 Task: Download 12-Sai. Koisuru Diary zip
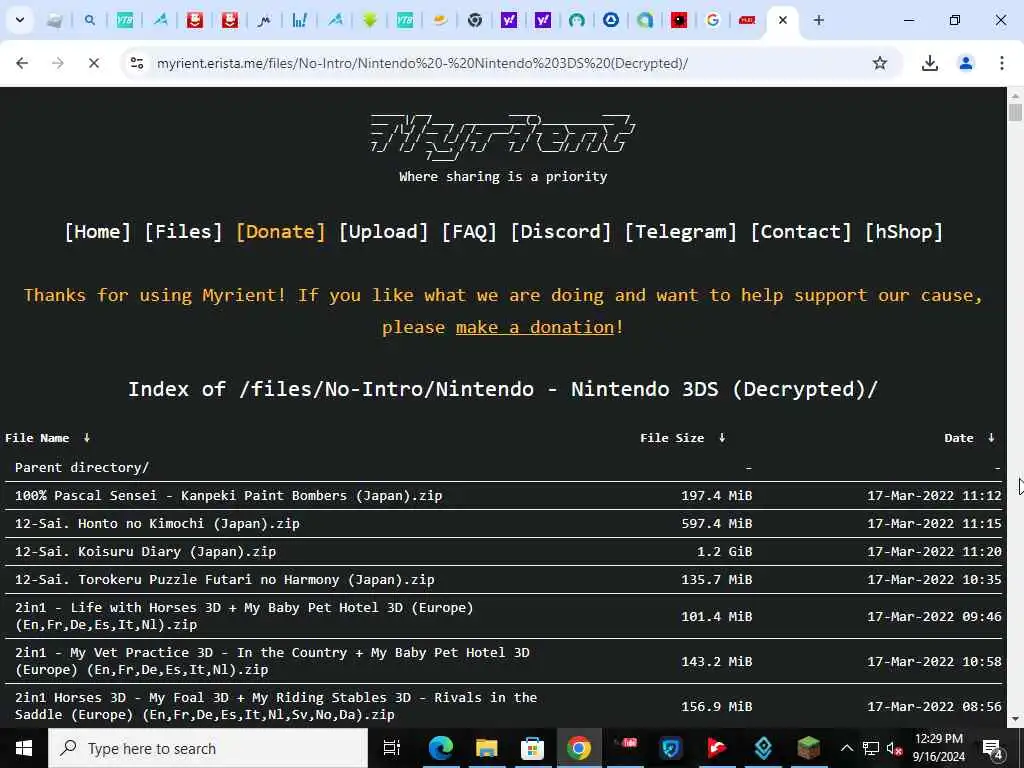click(x=145, y=552)
